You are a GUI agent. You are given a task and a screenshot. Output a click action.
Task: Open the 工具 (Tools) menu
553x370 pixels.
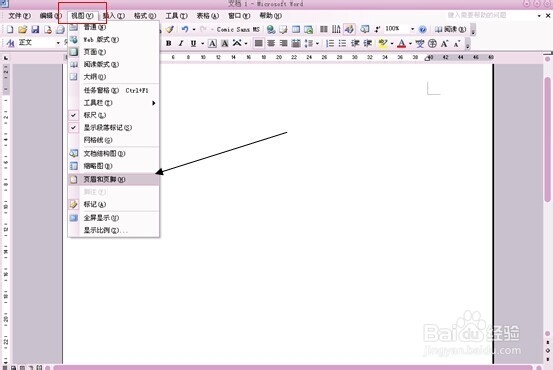pos(176,16)
